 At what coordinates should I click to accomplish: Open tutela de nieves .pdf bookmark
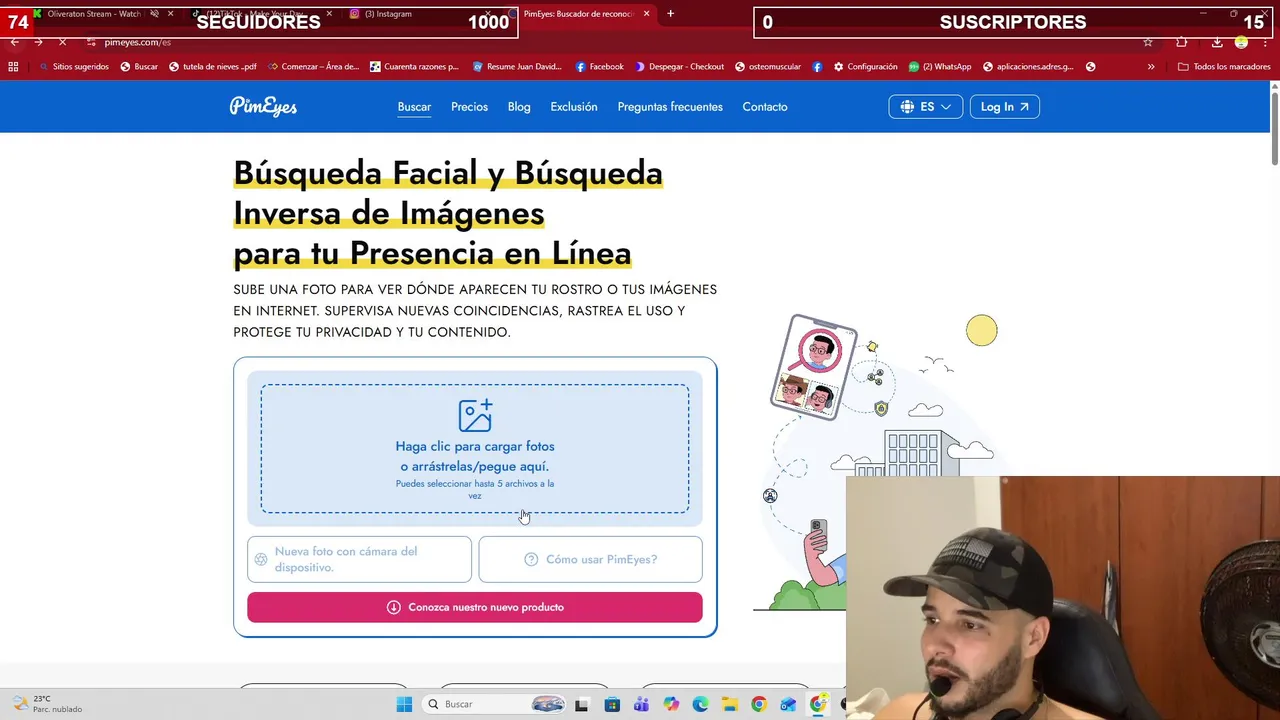coord(213,67)
